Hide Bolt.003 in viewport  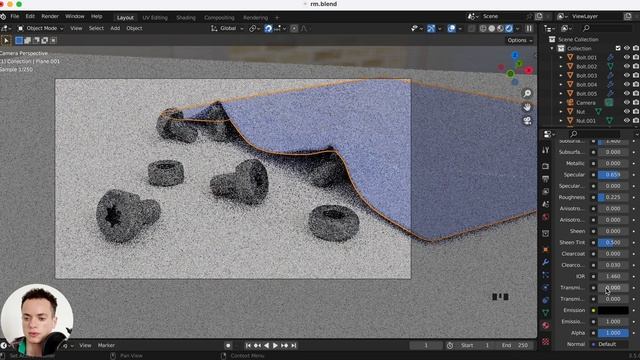pos(627,76)
